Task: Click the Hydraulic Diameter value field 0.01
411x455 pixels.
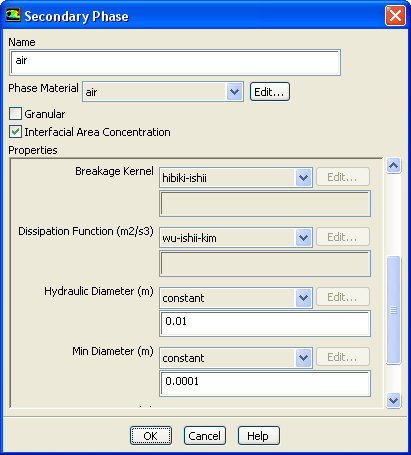Action: coord(265,323)
